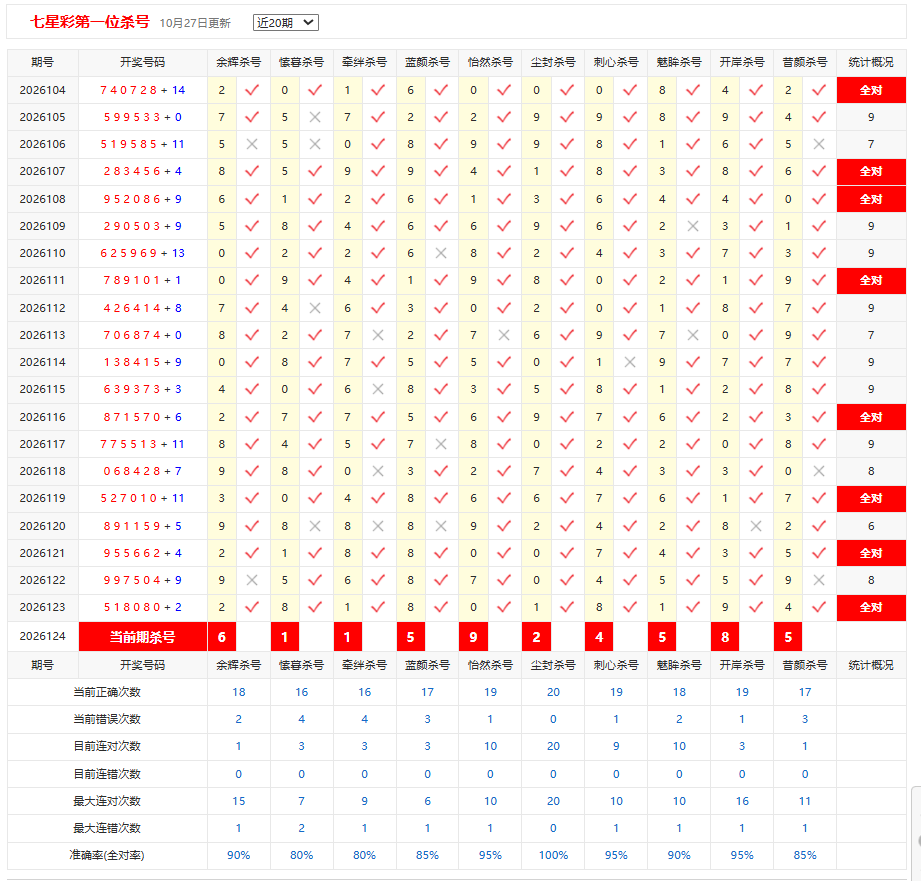
Task: Click period number 2026113
Action: pyautogui.click(x=42, y=335)
